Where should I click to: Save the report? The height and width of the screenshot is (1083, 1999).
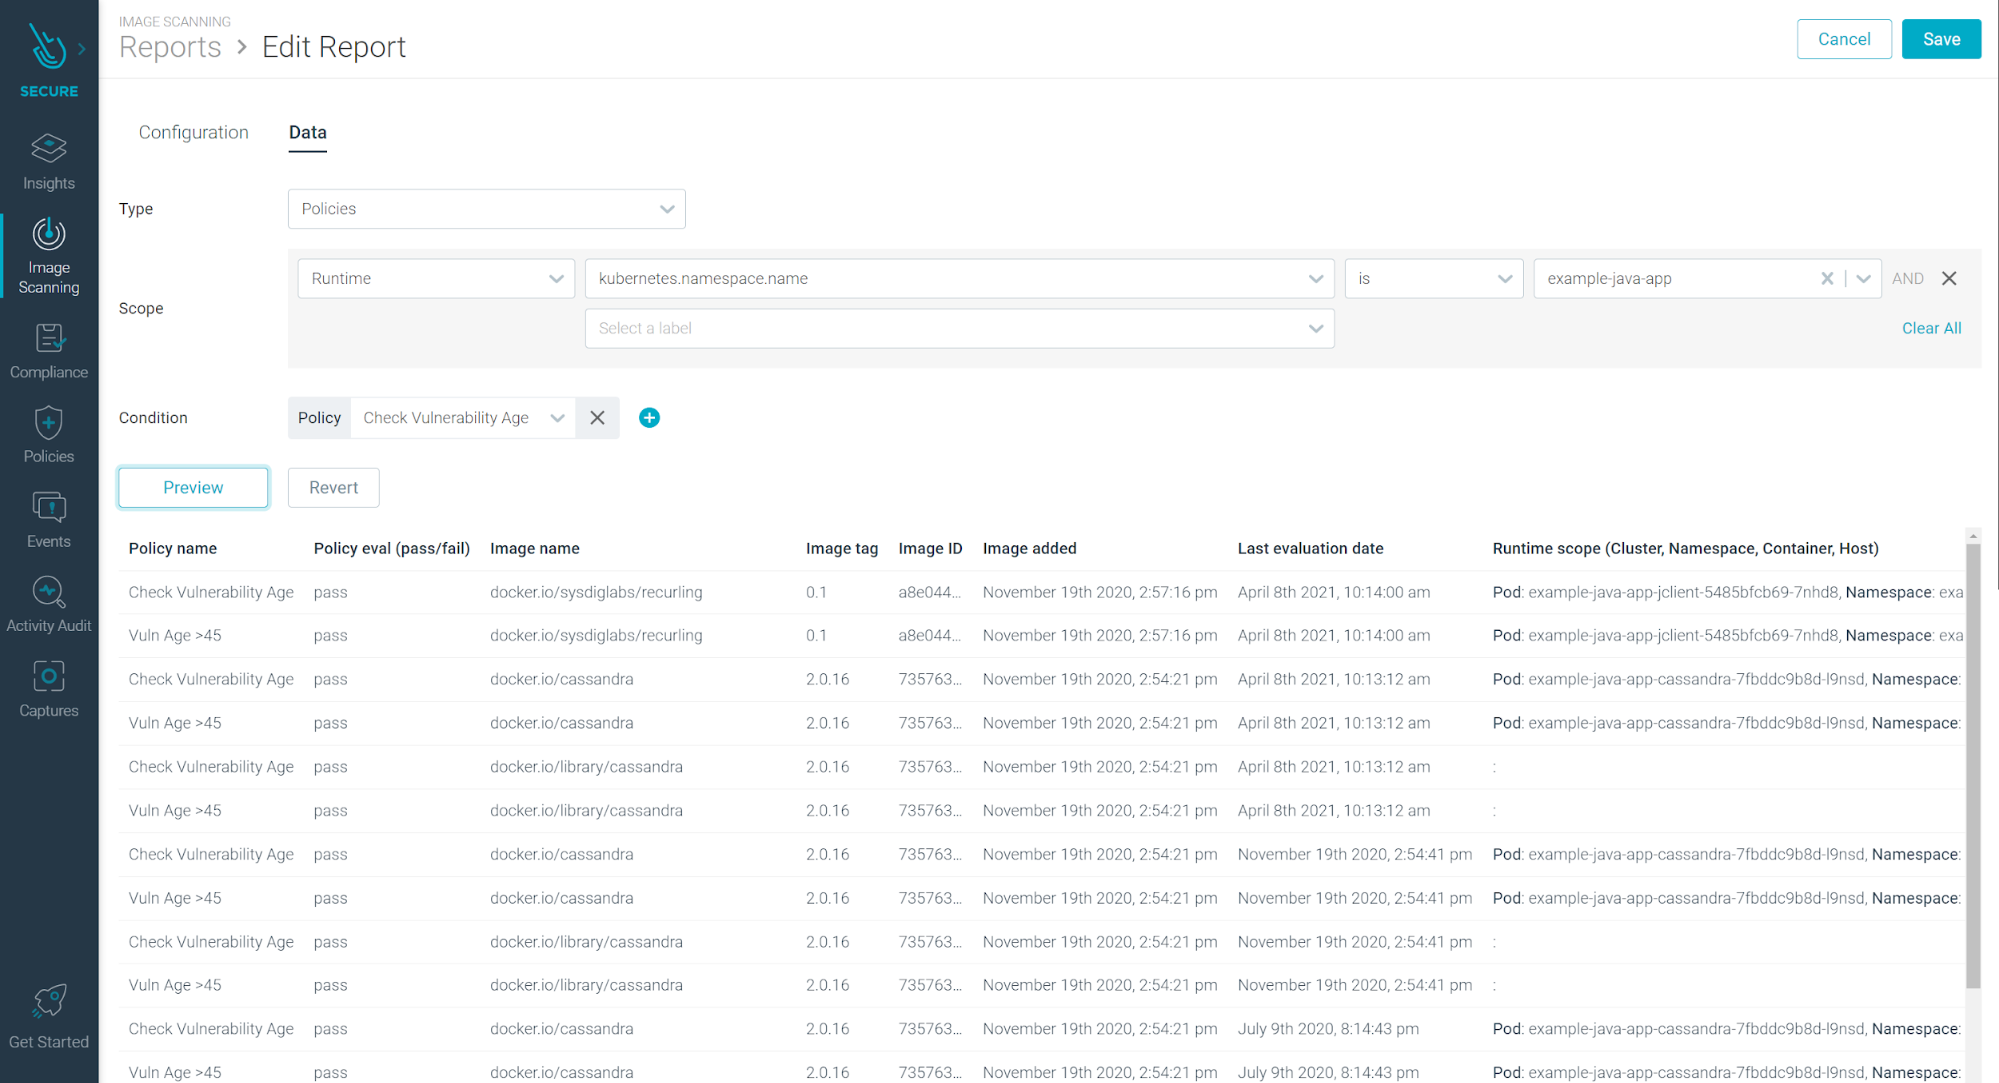[x=1941, y=39]
